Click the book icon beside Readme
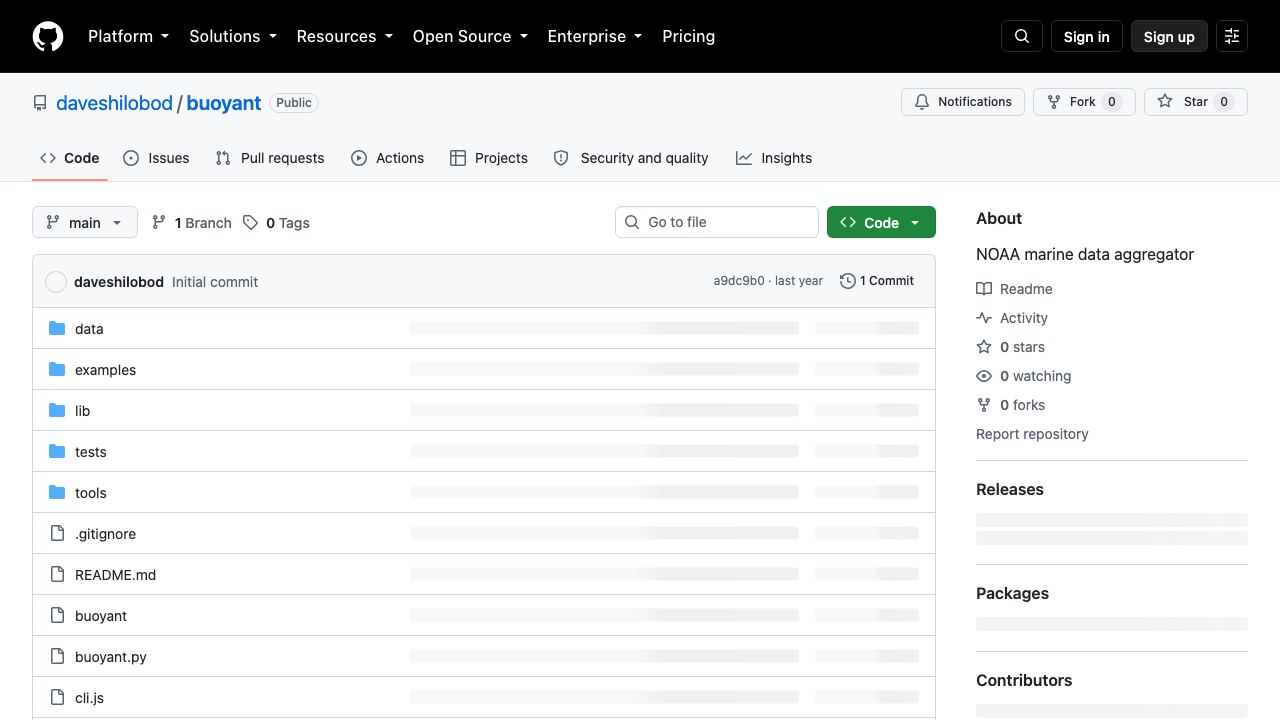The height and width of the screenshot is (720, 1280). [x=984, y=289]
